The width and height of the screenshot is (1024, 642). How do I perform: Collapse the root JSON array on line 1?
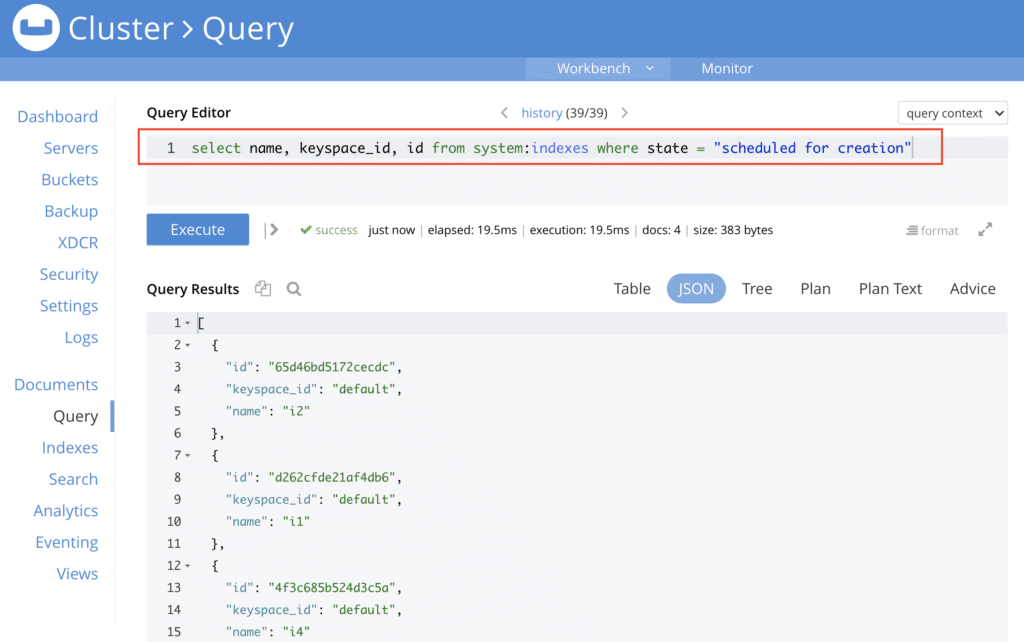(186, 322)
